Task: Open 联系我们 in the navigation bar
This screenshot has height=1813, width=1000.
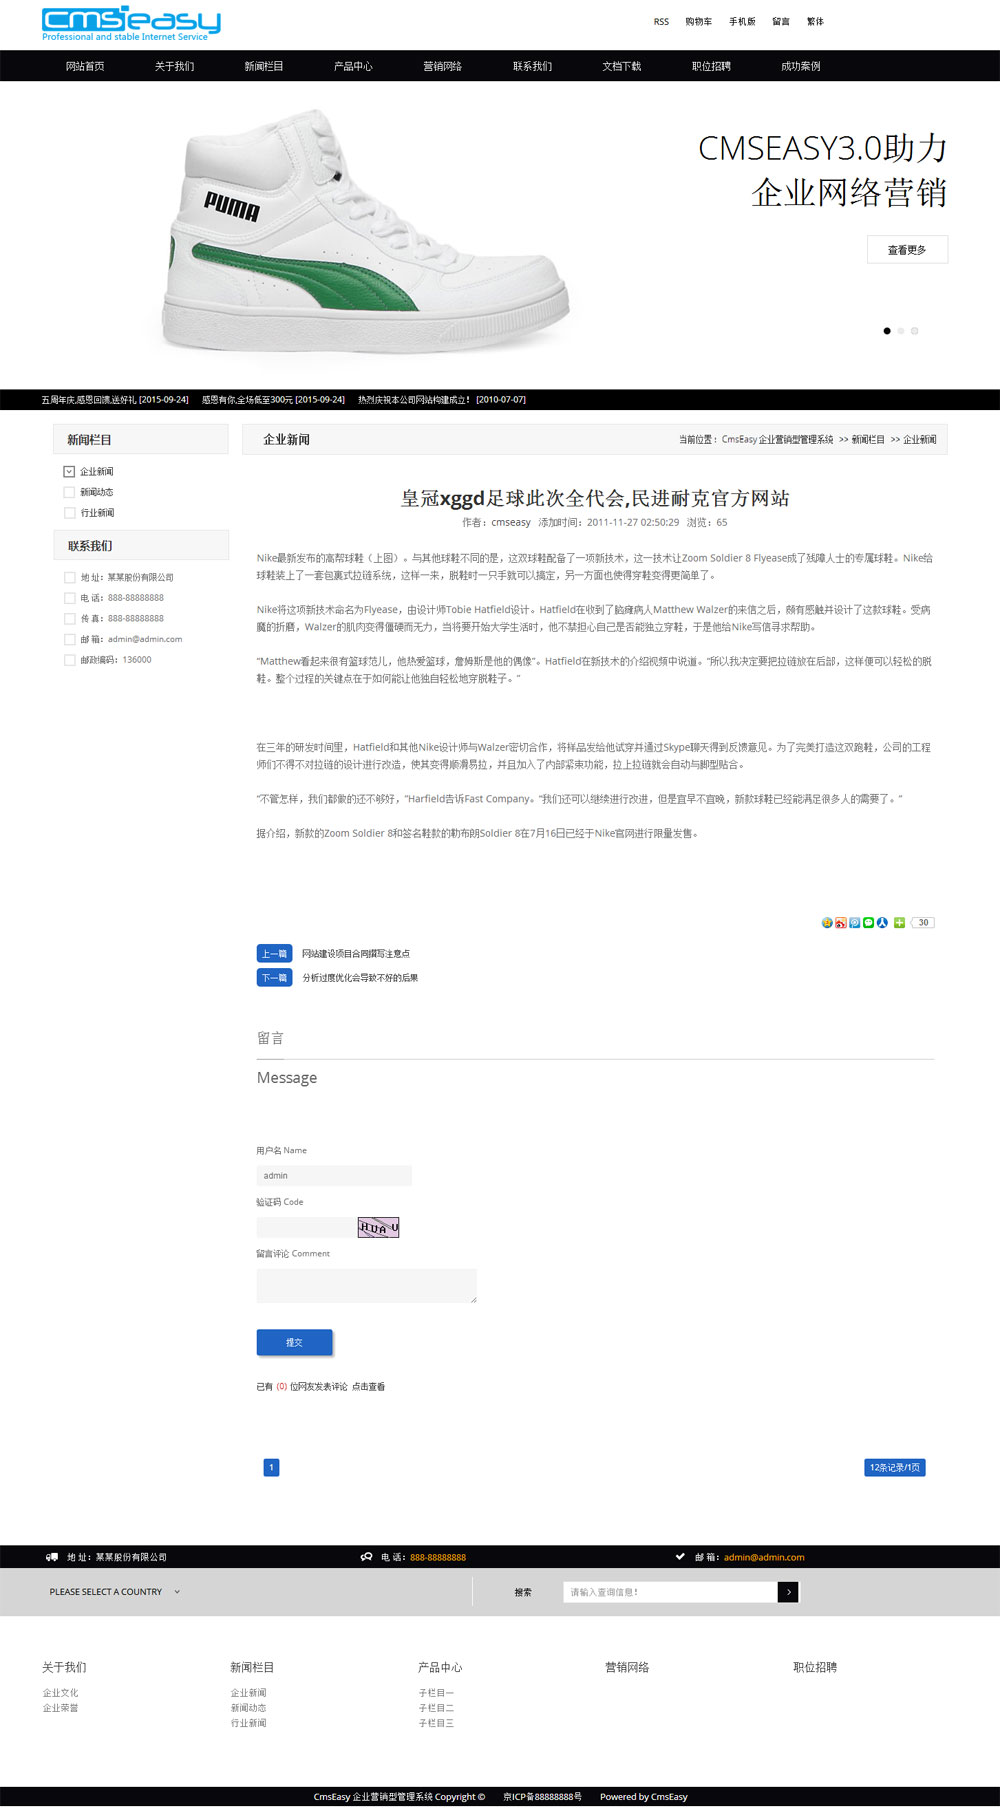Action: 533,66
